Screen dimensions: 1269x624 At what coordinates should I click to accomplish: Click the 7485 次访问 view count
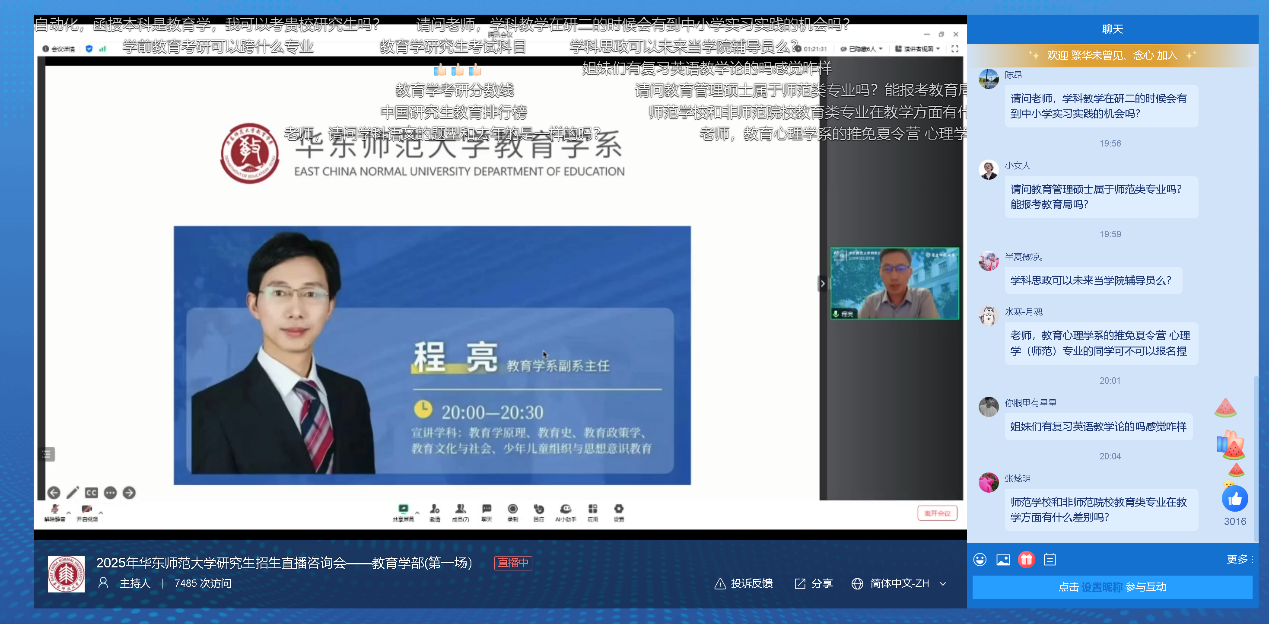(x=203, y=583)
